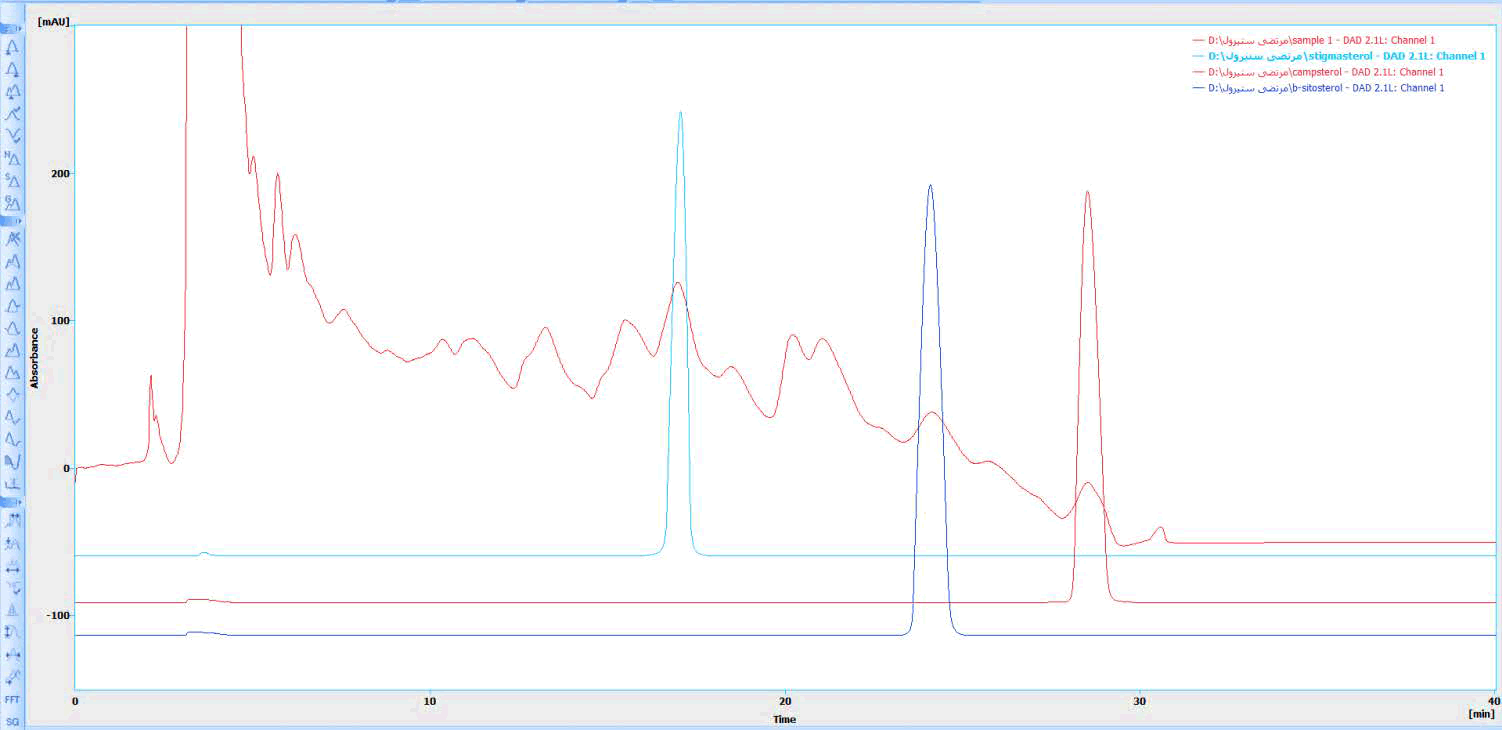1502x730 pixels.
Task: Expand the lowest toolbar section handle
Action: coord(12,501)
